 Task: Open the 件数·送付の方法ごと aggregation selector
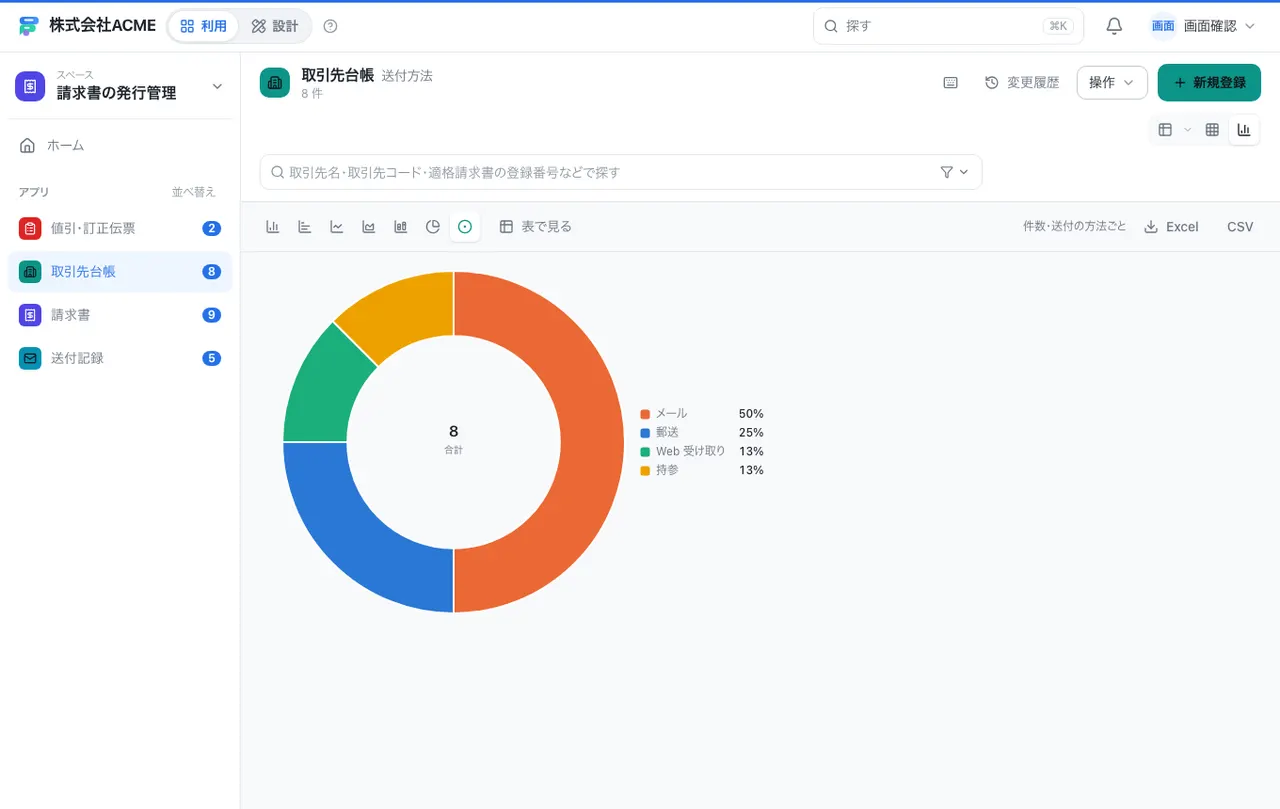[1074, 227]
